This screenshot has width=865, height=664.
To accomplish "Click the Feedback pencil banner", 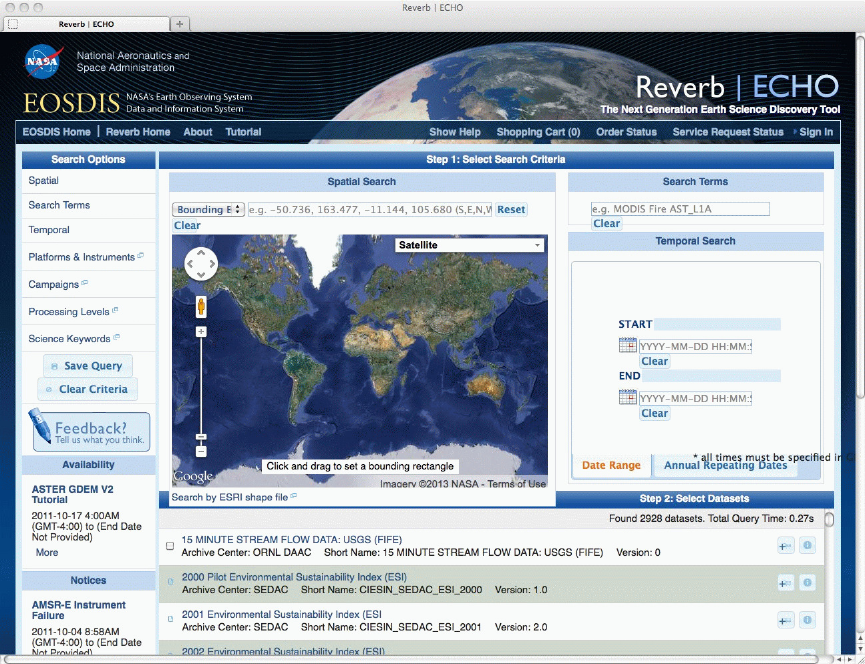I will pos(89,431).
